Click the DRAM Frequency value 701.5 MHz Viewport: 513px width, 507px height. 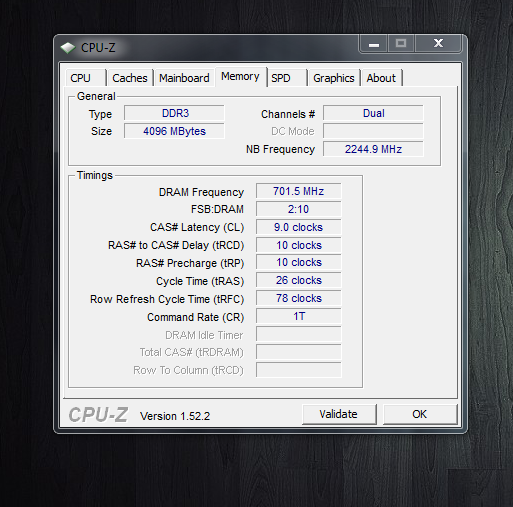tap(299, 191)
